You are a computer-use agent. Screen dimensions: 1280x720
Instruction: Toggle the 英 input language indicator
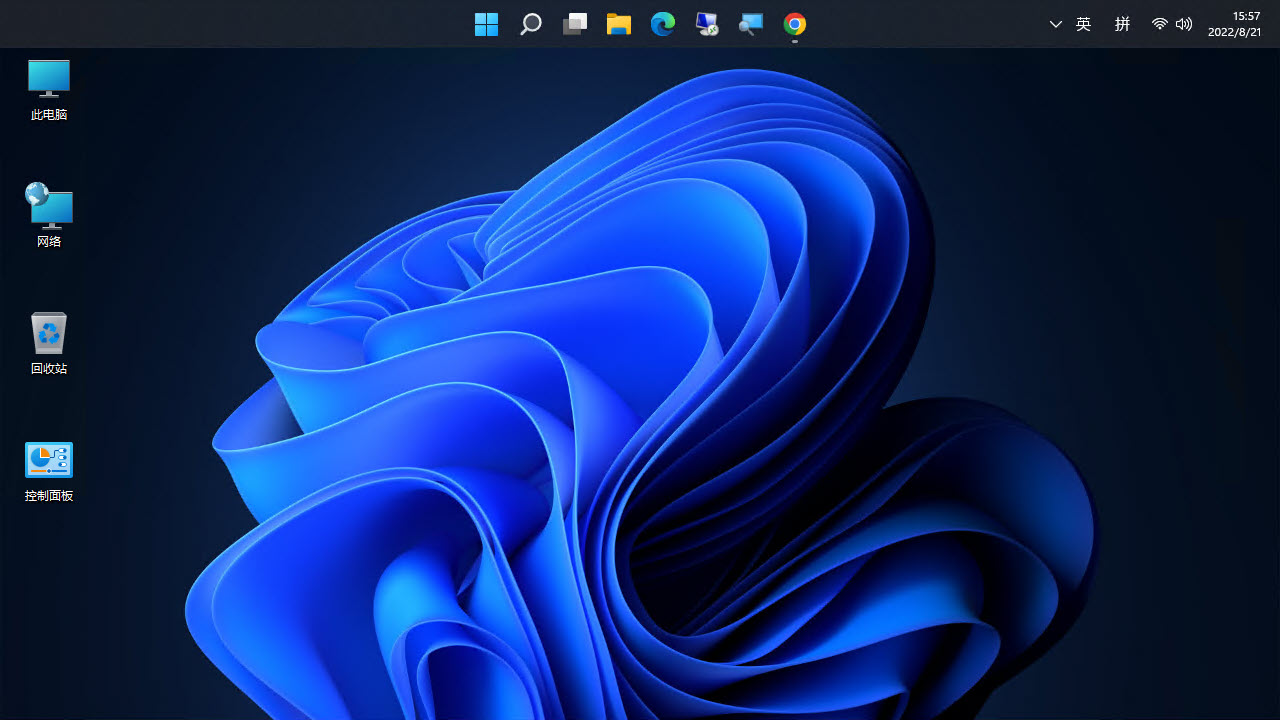[1084, 24]
